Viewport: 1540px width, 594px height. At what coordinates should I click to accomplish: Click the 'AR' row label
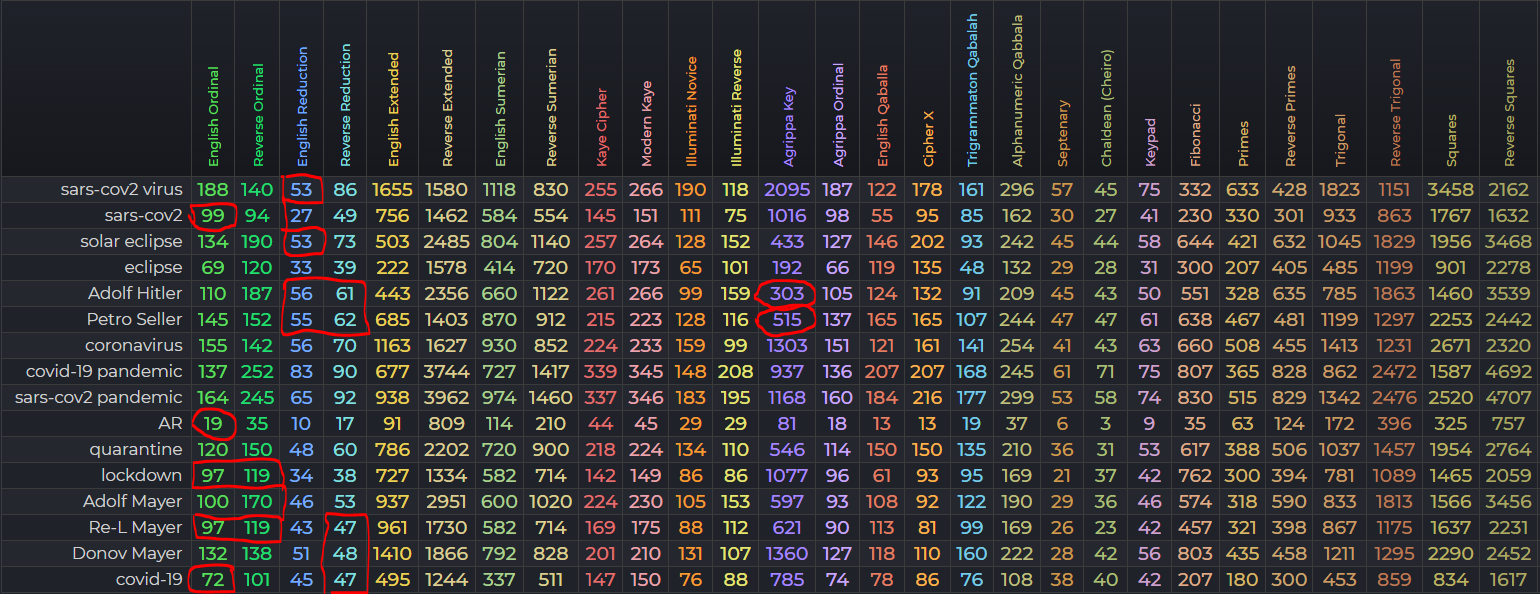coord(171,423)
